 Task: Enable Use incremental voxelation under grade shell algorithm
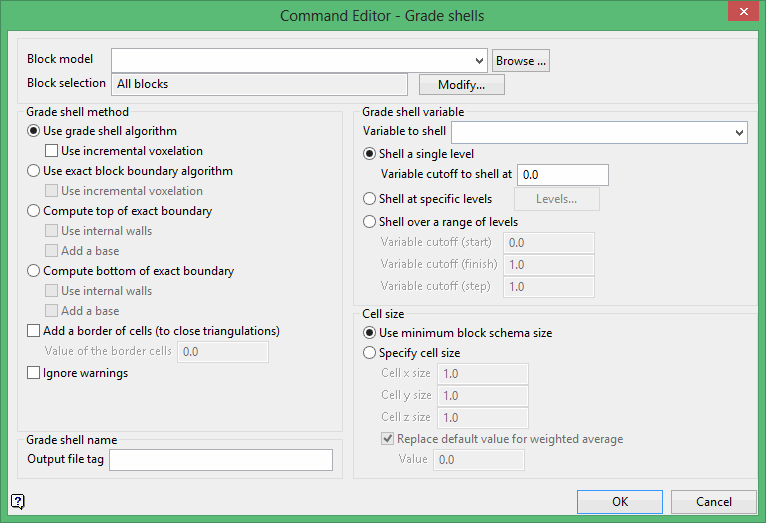[x=52, y=151]
